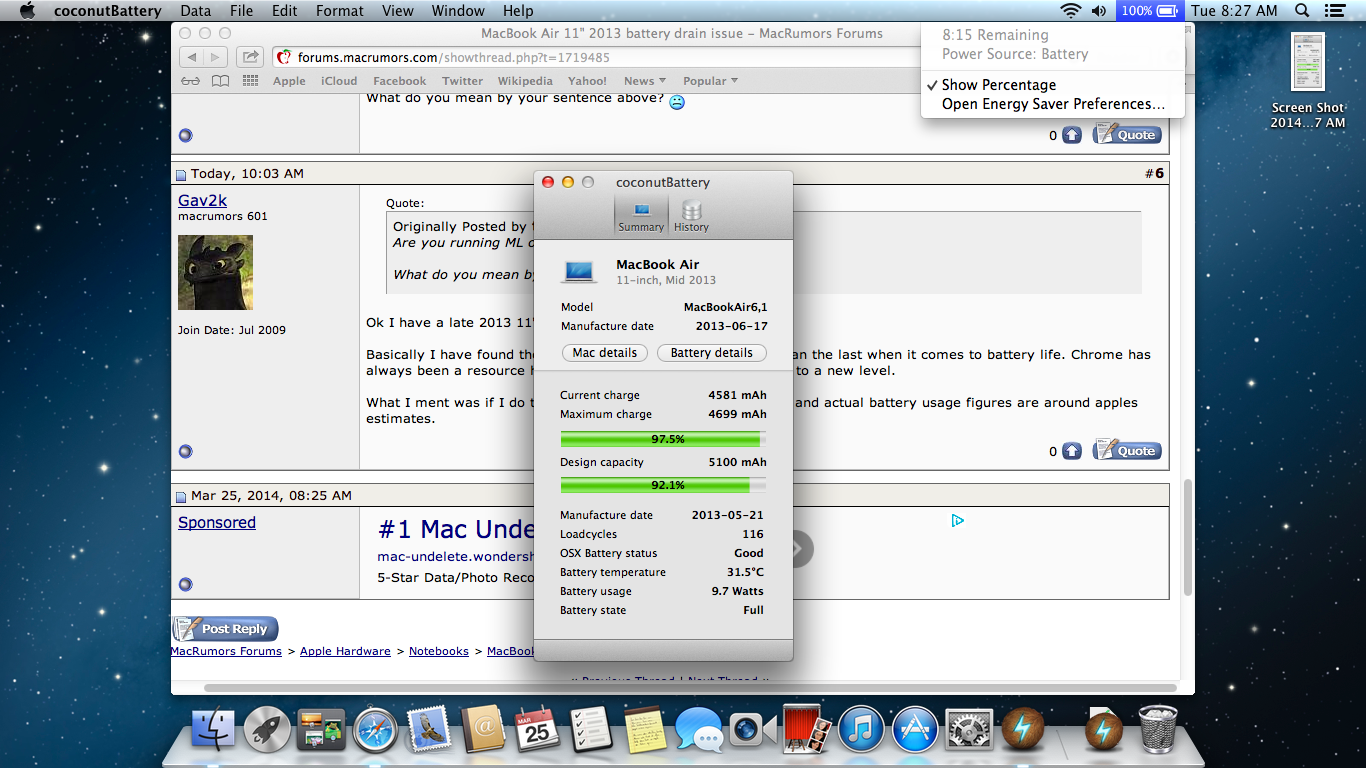Screen dimensions: 1366x768
Task: Click the MacBook Air laptop icon
Action: (579, 271)
